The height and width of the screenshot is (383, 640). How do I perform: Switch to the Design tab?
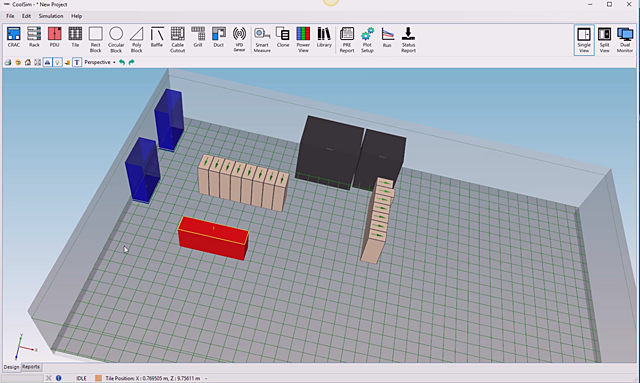tap(11, 367)
